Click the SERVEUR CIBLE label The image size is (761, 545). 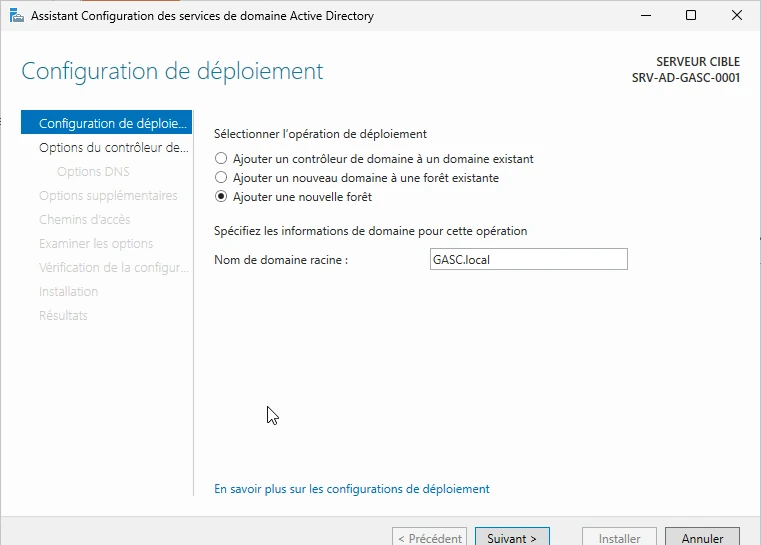(698, 62)
